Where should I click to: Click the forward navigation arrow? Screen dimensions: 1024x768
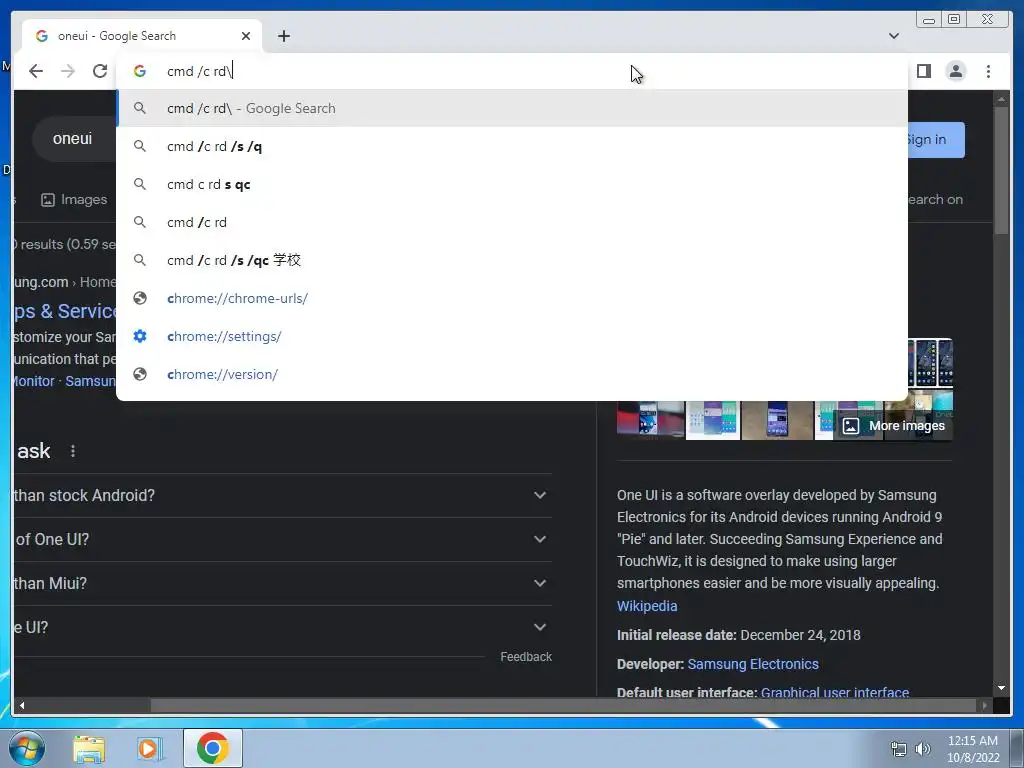coord(68,71)
